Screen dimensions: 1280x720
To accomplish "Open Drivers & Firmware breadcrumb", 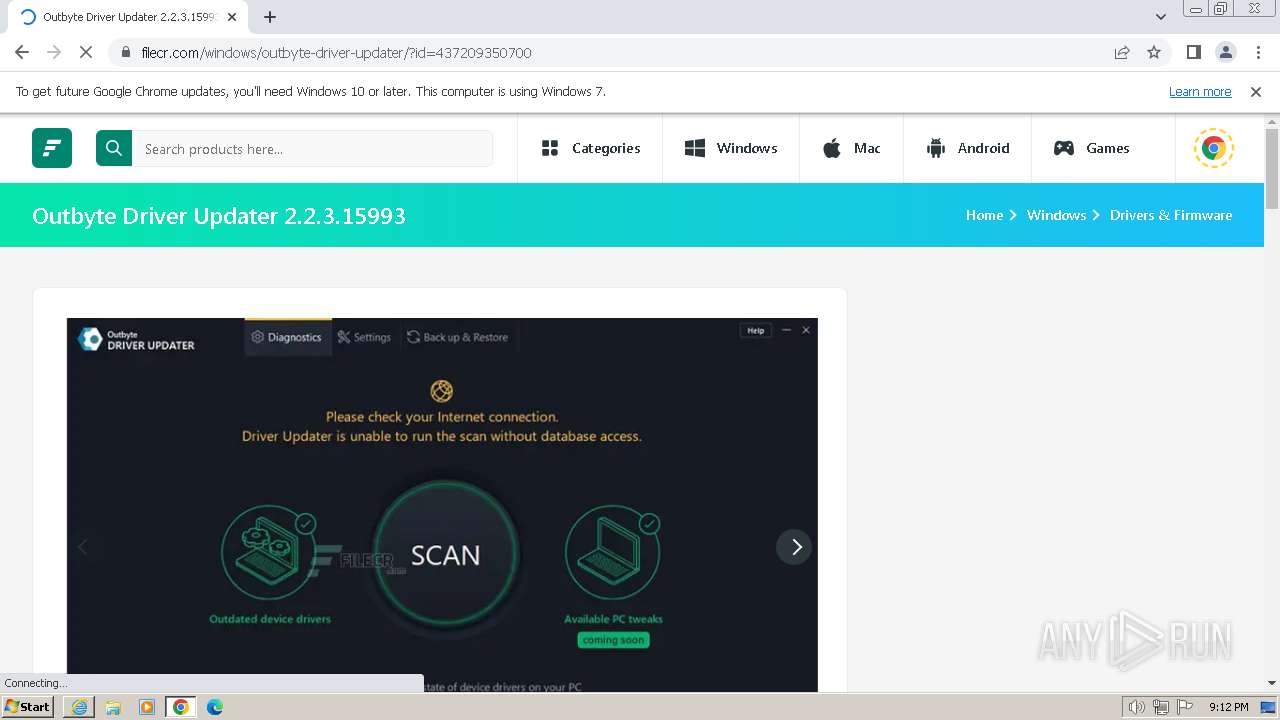I will tap(1171, 215).
